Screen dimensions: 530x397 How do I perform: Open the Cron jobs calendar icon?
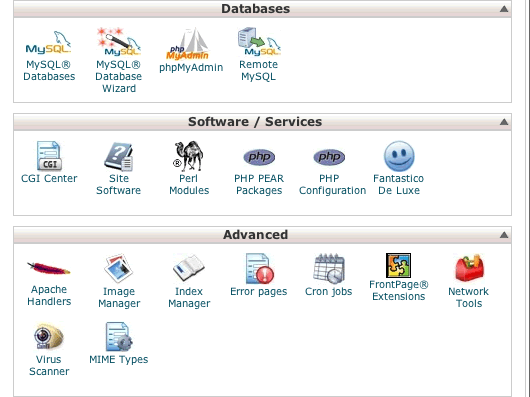tap(329, 269)
